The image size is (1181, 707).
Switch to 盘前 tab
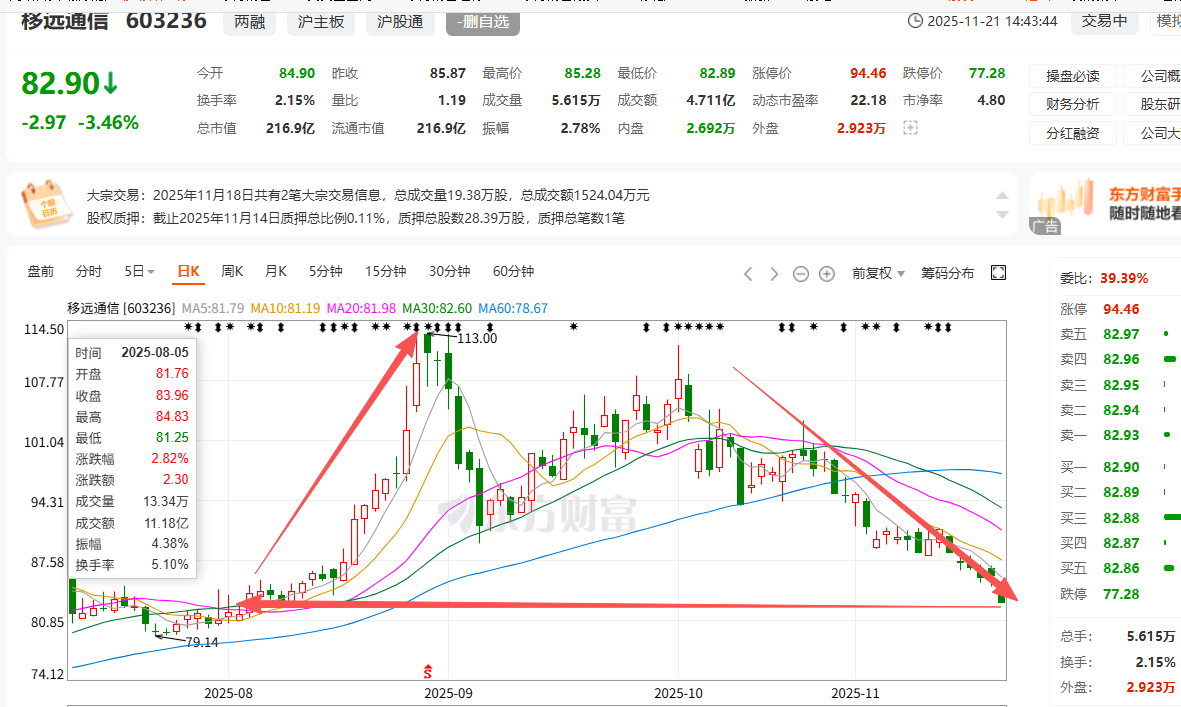(x=41, y=271)
